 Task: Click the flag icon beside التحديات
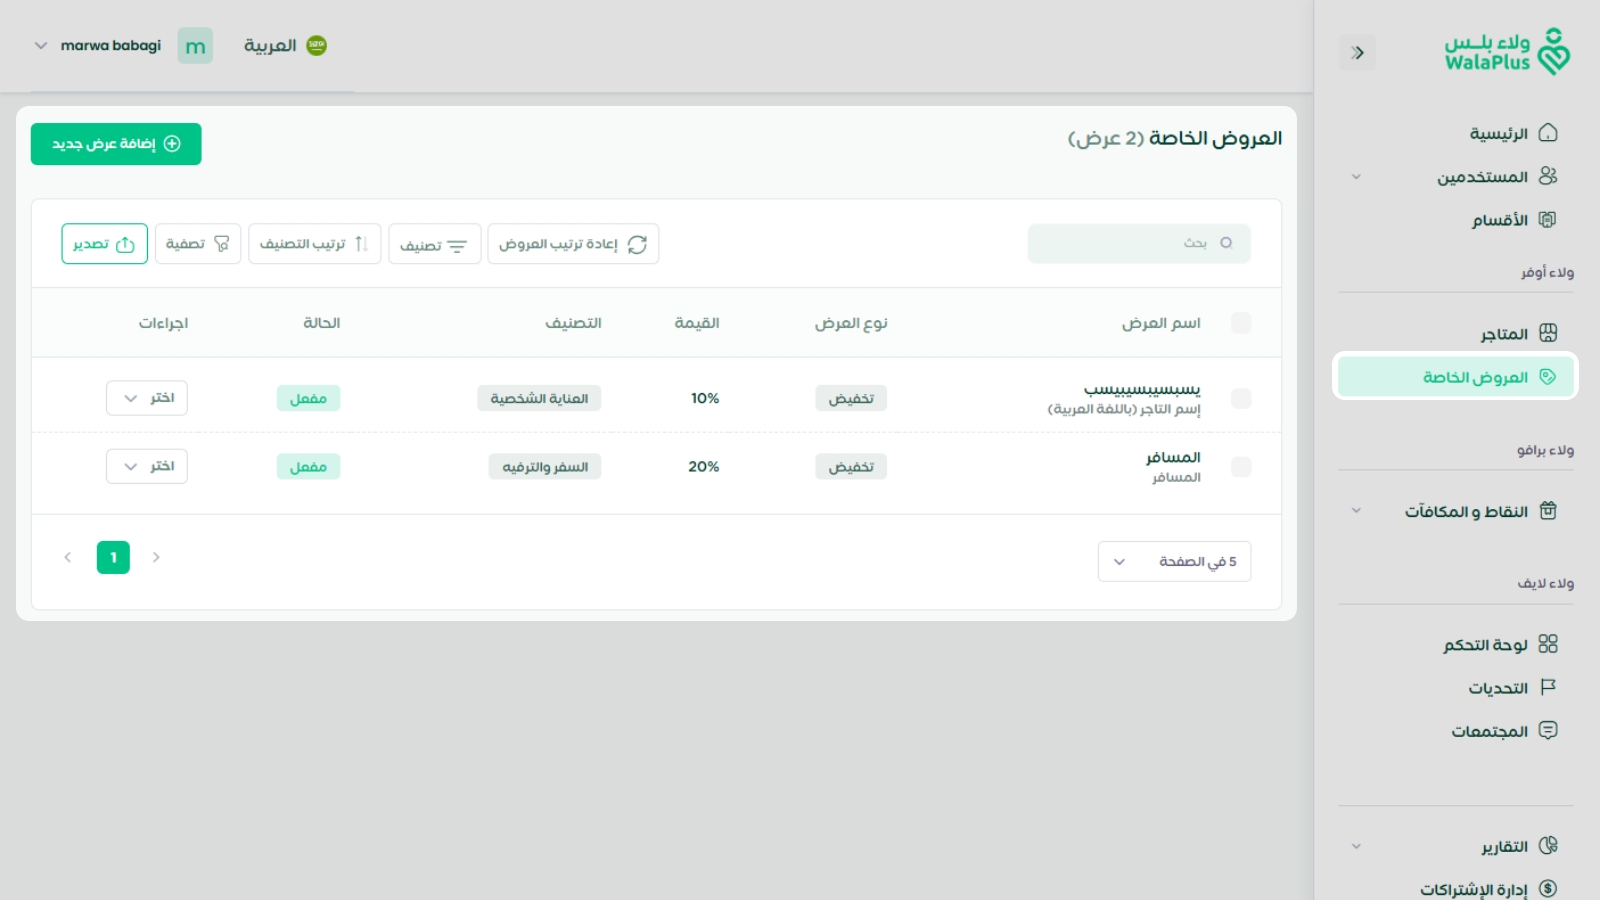pyautogui.click(x=1548, y=687)
